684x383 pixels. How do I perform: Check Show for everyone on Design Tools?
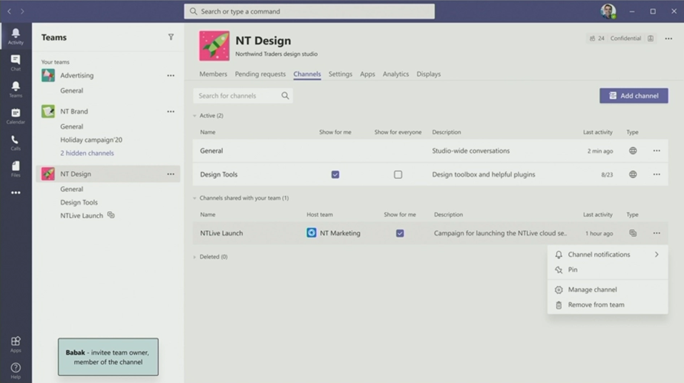(398, 174)
